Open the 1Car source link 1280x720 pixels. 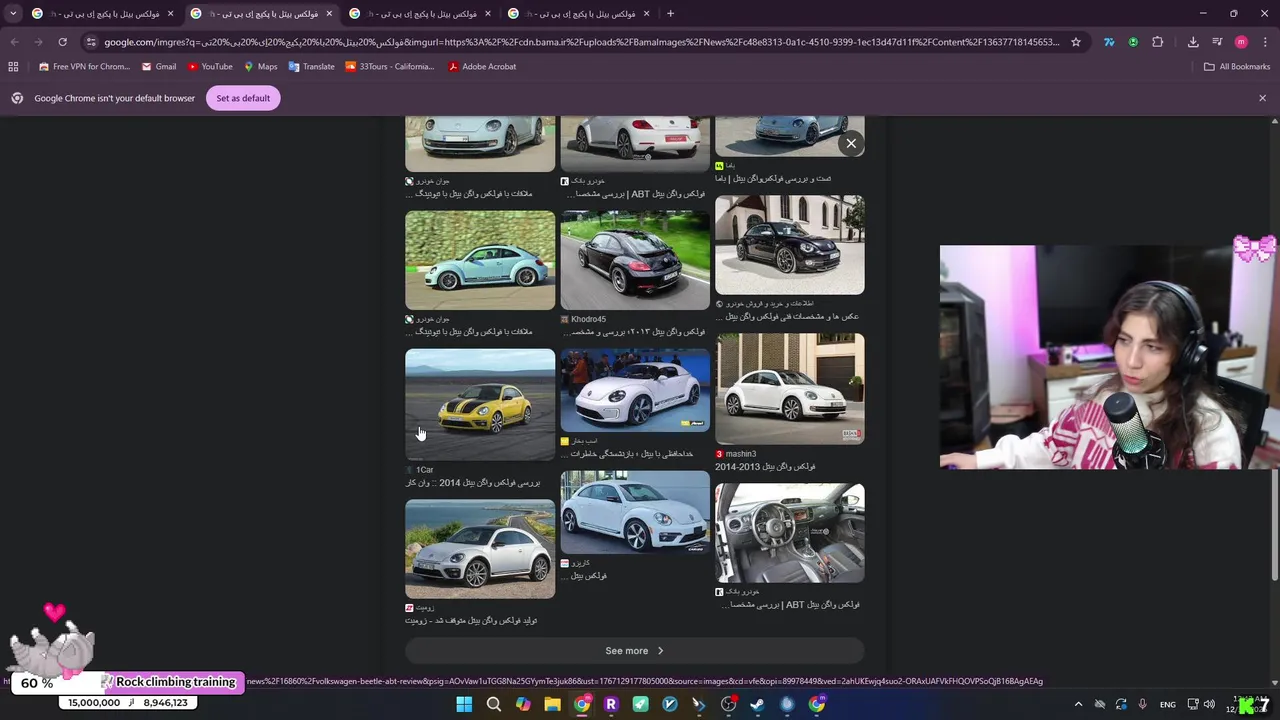point(425,469)
